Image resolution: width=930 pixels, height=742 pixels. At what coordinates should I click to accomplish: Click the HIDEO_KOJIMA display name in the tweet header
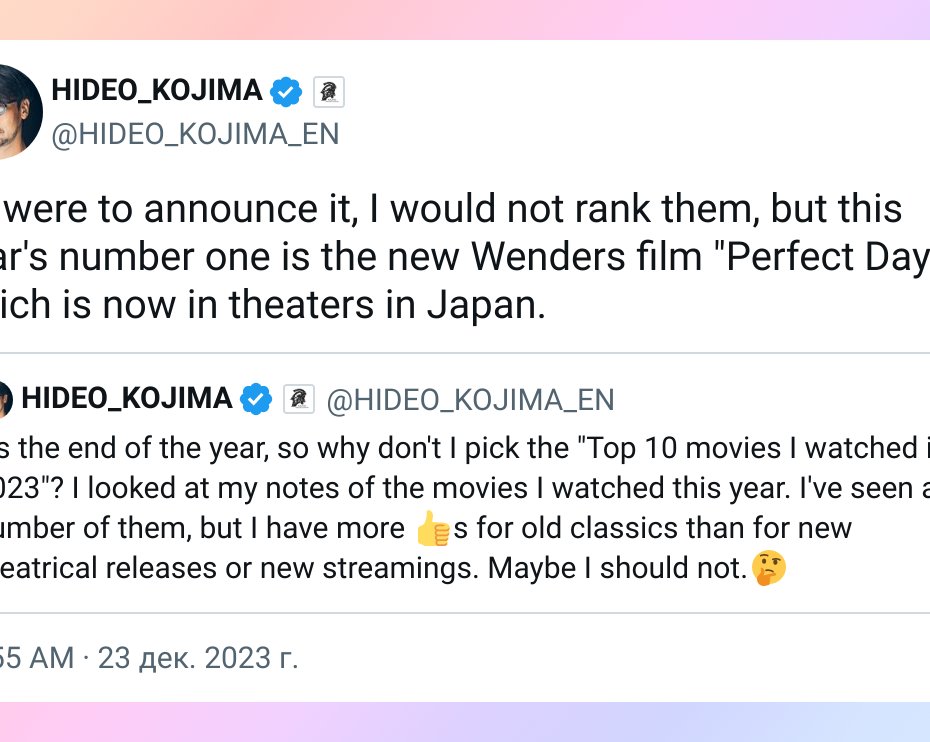click(x=157, y=92)
